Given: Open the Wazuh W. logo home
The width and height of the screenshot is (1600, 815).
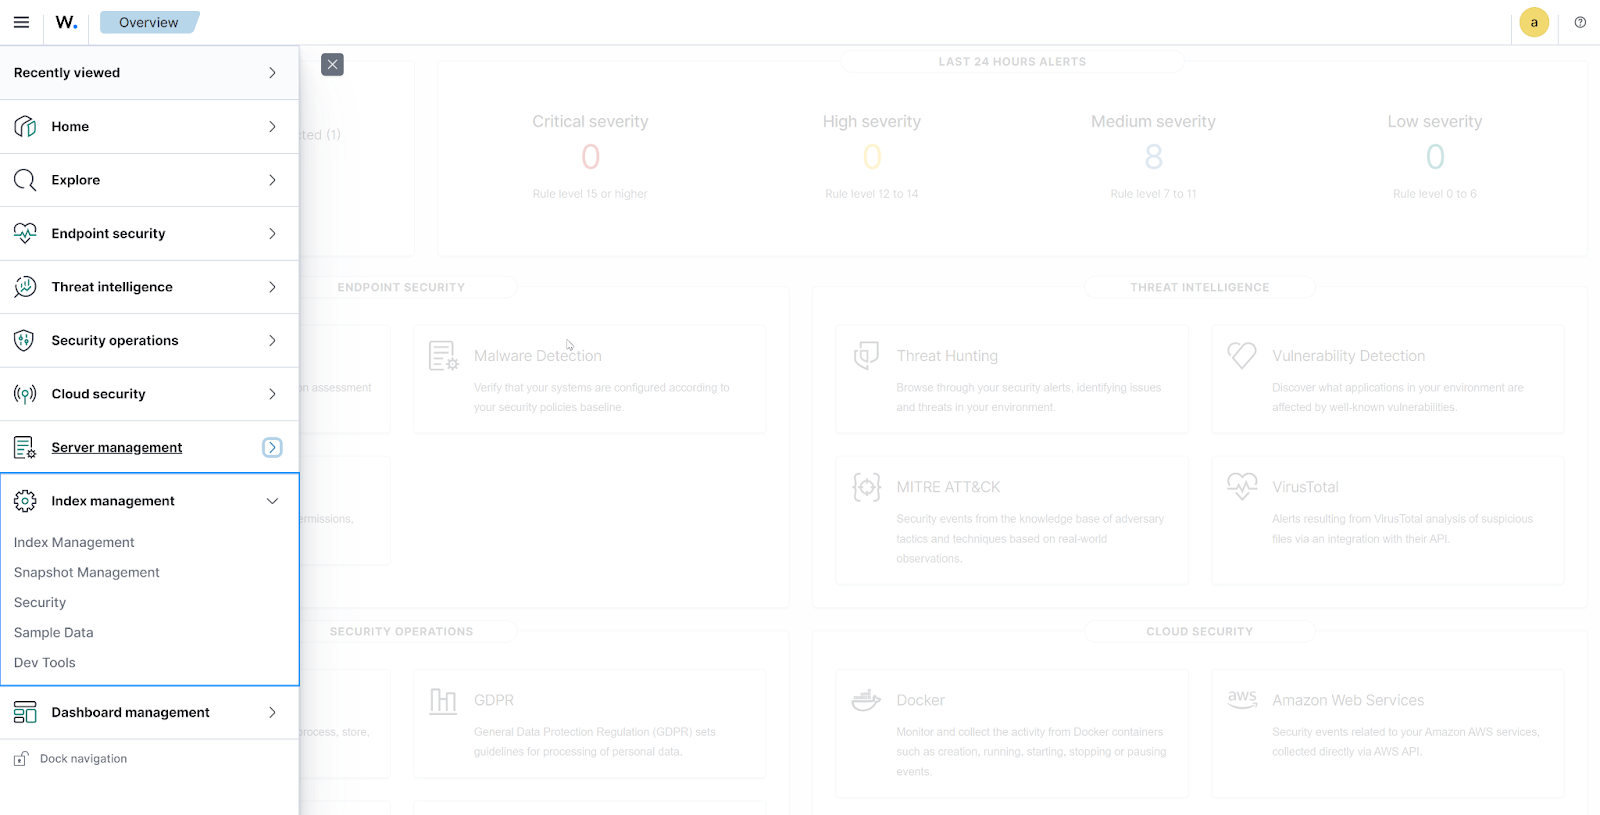Looking at the screenshot, I should pyautogui.click(x=66, y=22).
